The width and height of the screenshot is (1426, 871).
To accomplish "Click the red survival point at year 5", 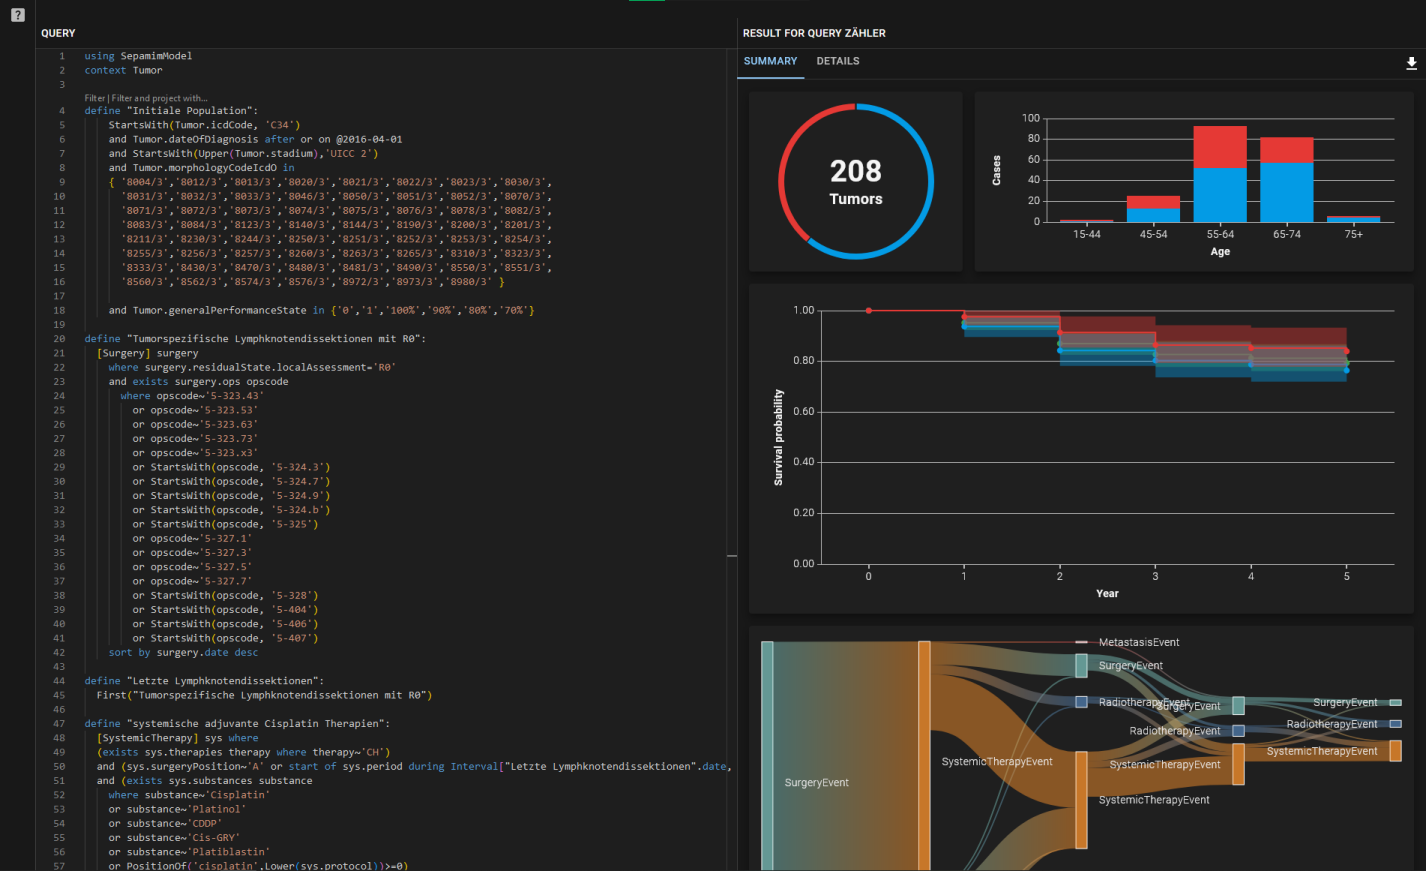I will coord(1346,351).
